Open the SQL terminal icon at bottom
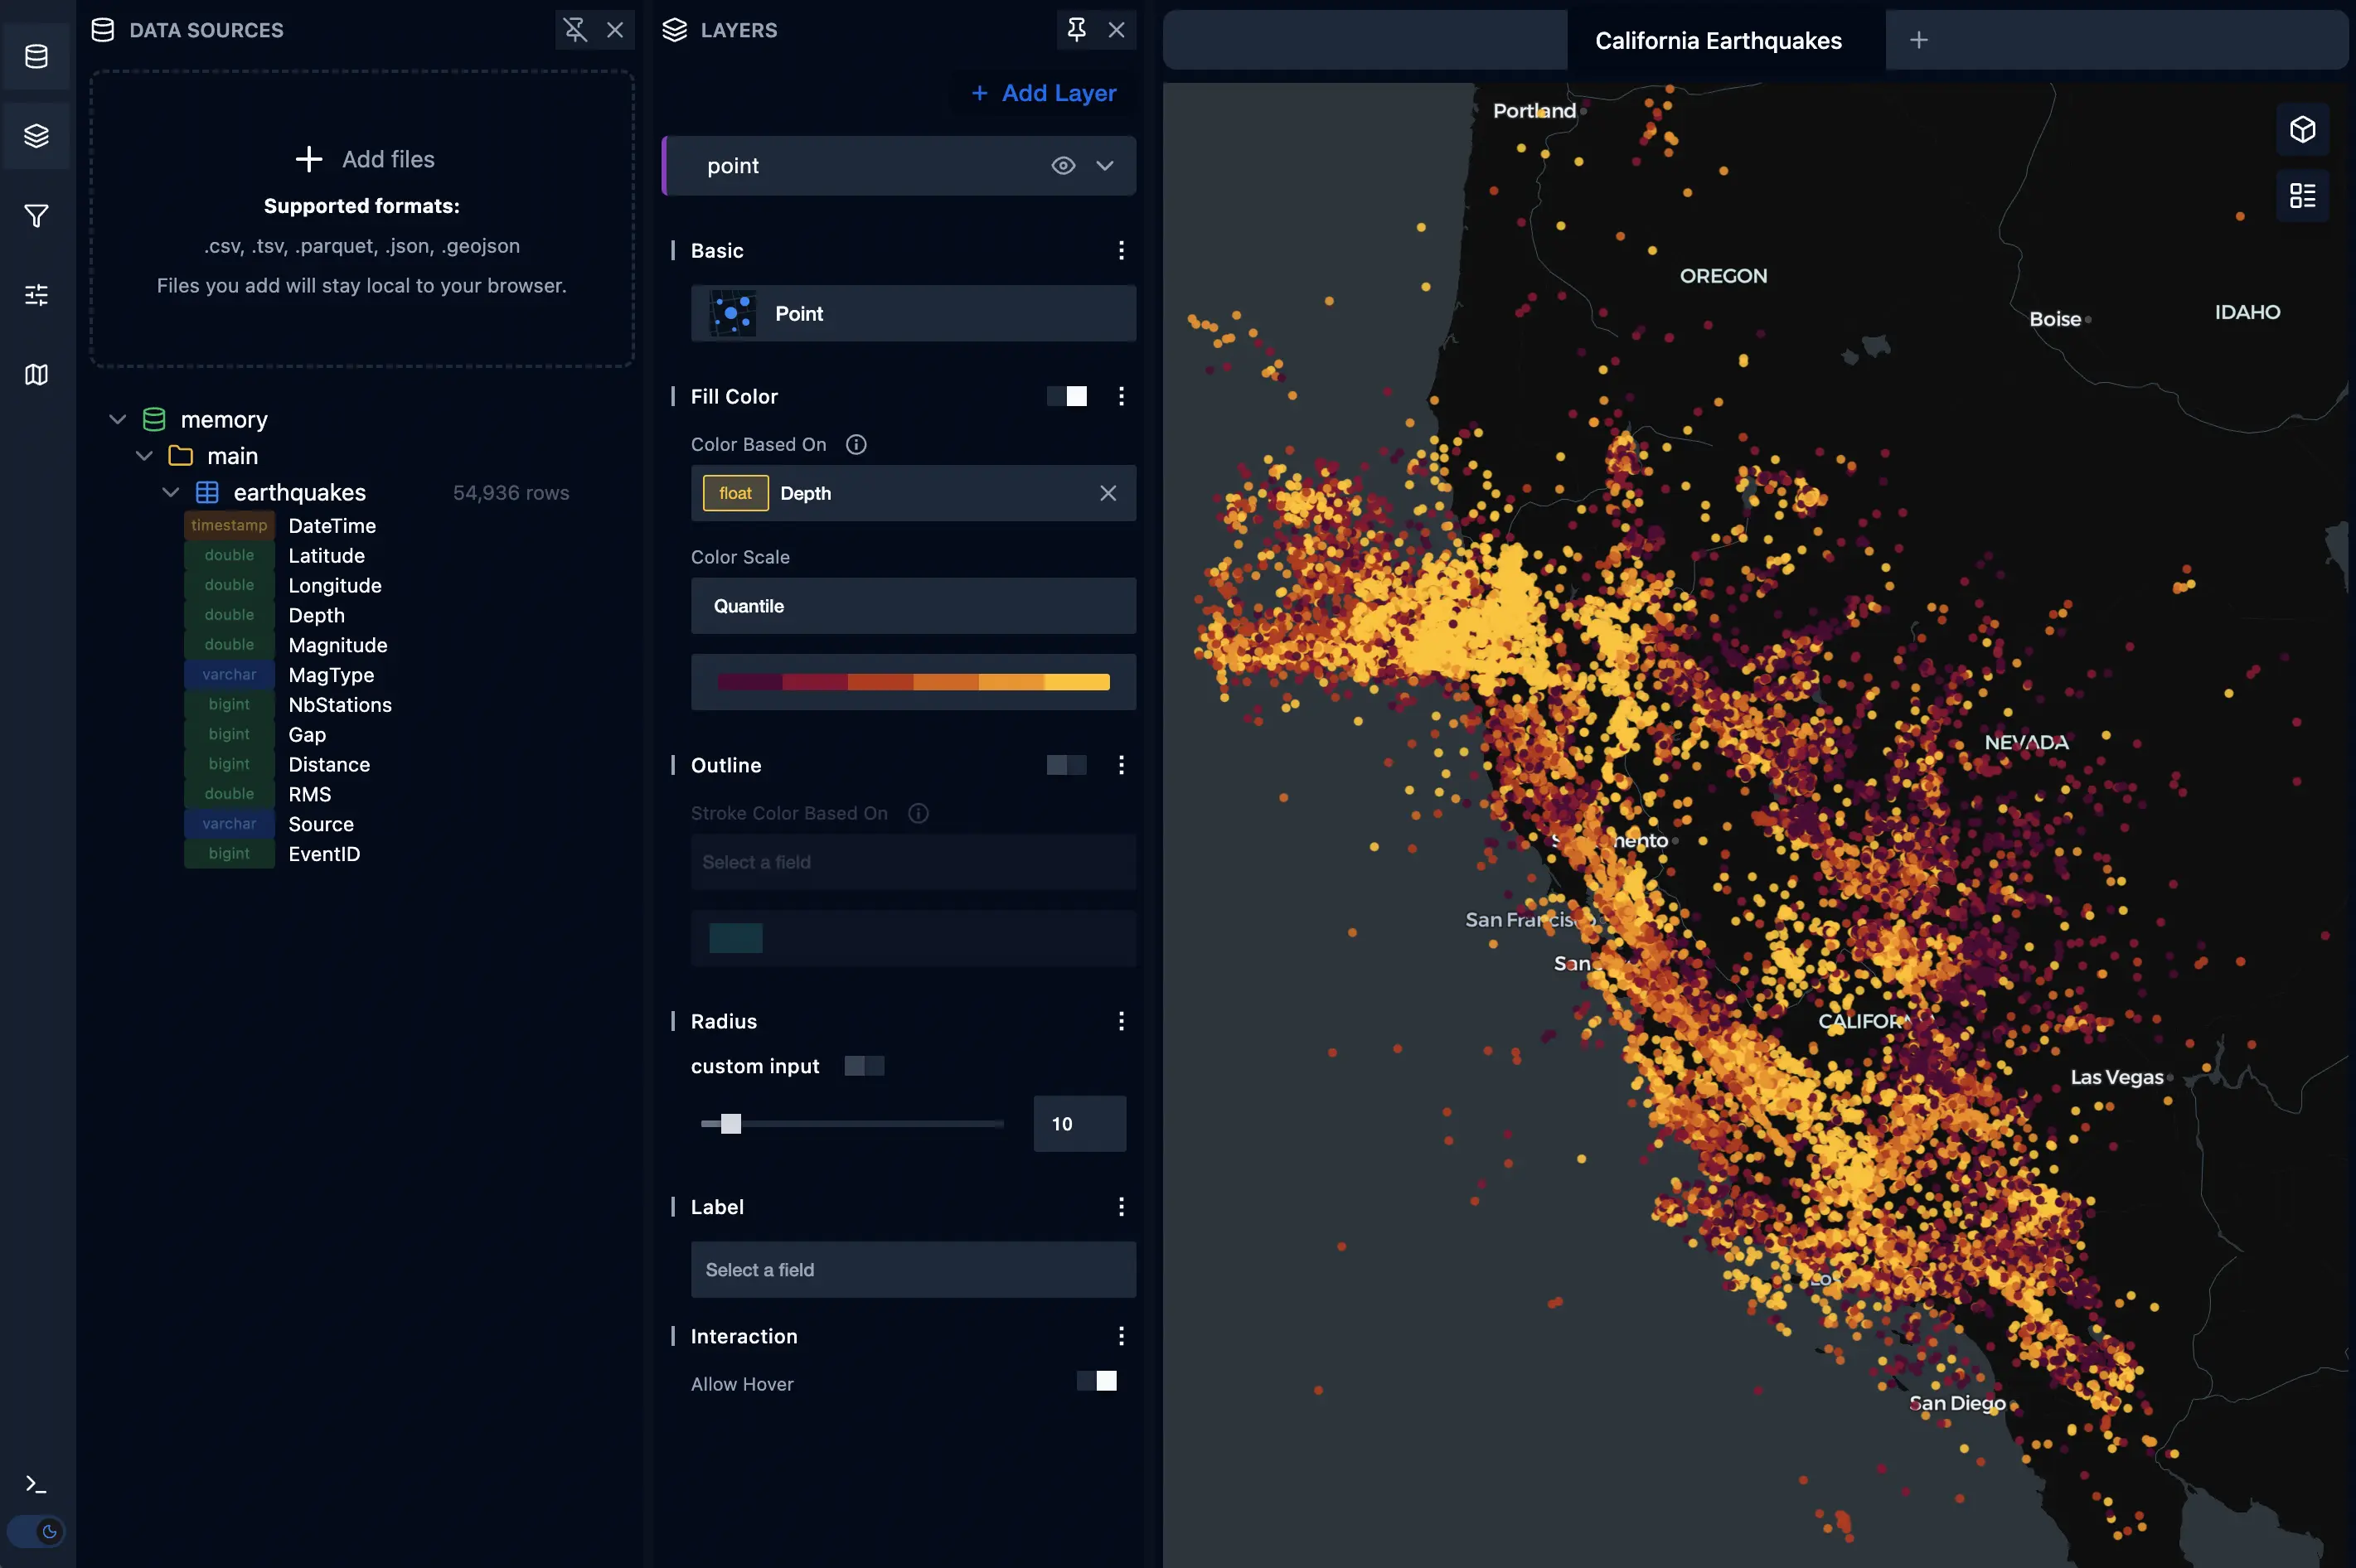The height and width of the screenshot is (1568, 2356). (x=36, y=1484)
